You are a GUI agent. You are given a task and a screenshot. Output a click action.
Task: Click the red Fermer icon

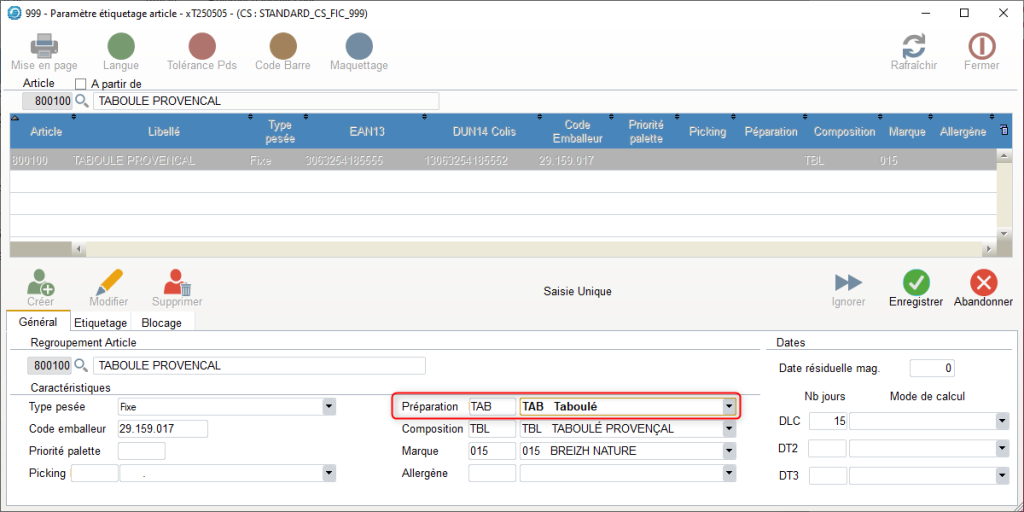[x=981, y=46]
